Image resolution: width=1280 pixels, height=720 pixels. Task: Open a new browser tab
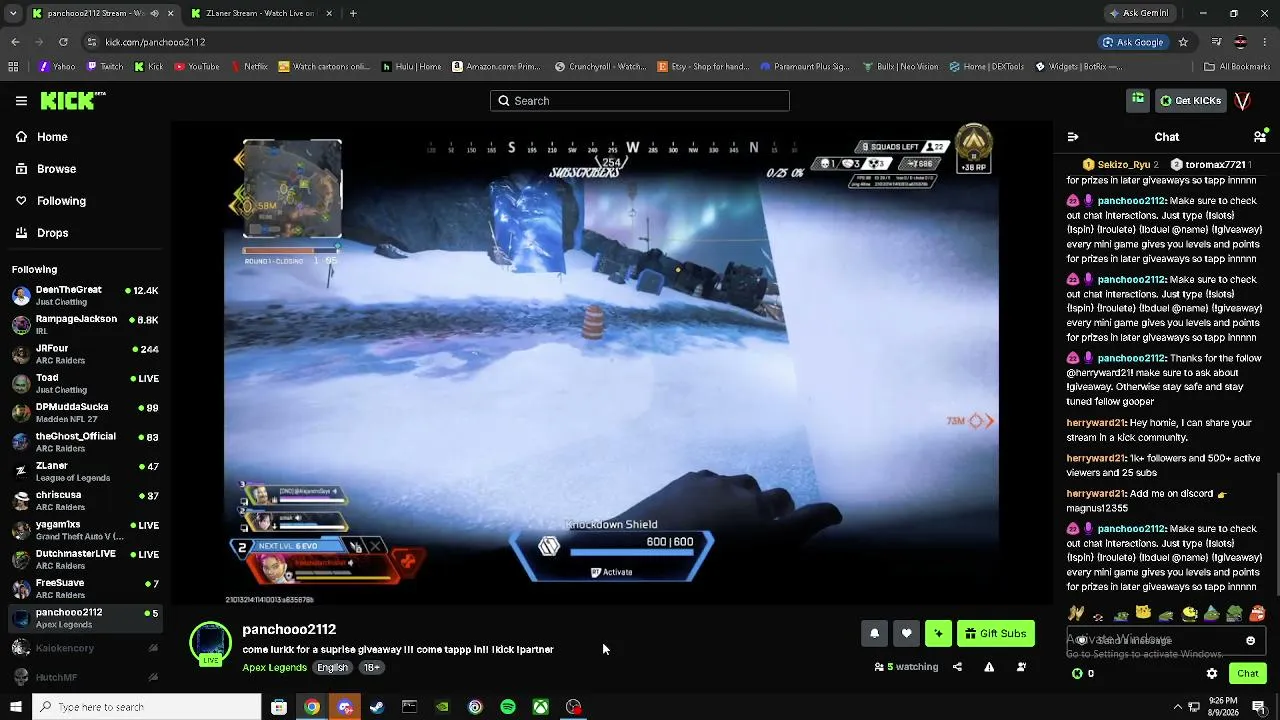pyautogui.click(x=353, y=13)
